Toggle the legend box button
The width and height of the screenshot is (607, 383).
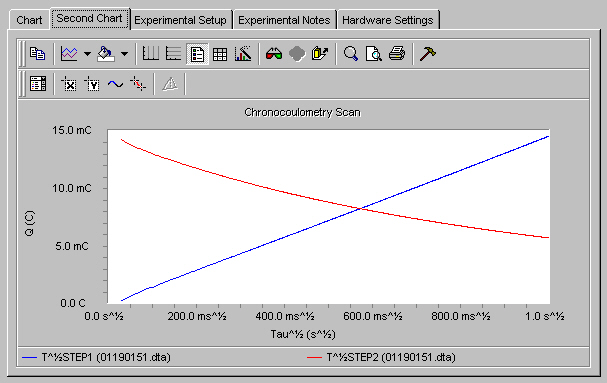[197, 54]
